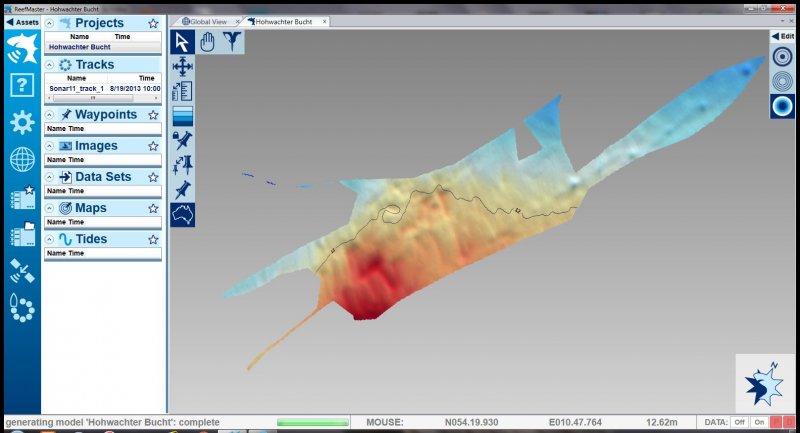Select filled shaded depth circle icon

point(782,106)
